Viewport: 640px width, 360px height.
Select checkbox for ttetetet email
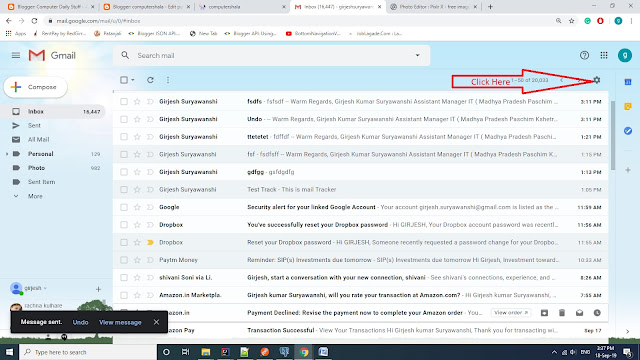[124, 137]
